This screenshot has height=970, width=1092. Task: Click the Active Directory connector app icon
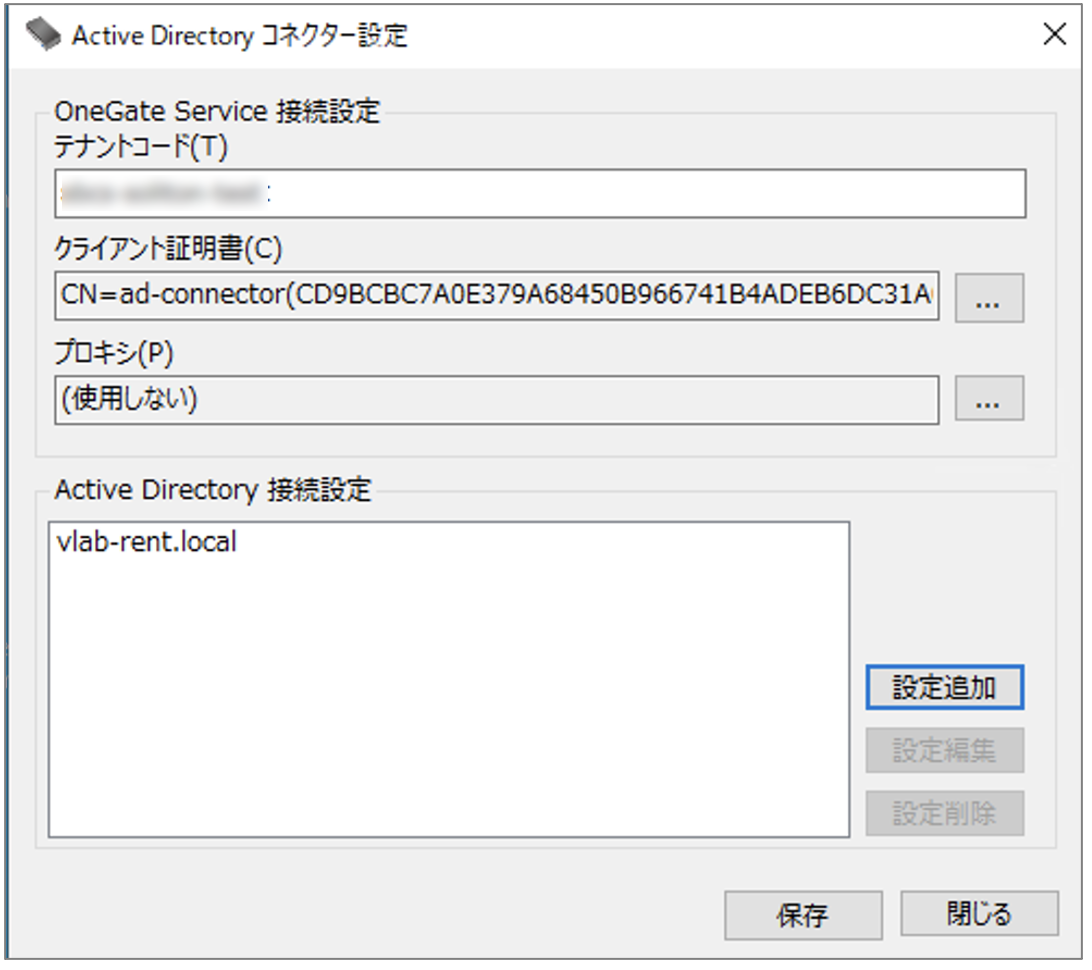[x=44, y=35]
